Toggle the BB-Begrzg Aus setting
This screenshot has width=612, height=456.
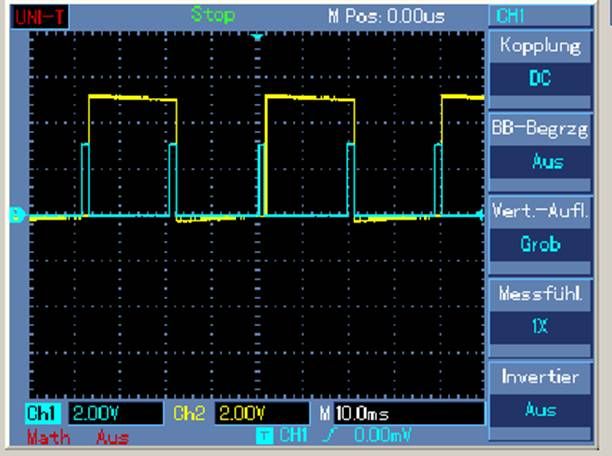pyautogui.click(x=541, y=162)
